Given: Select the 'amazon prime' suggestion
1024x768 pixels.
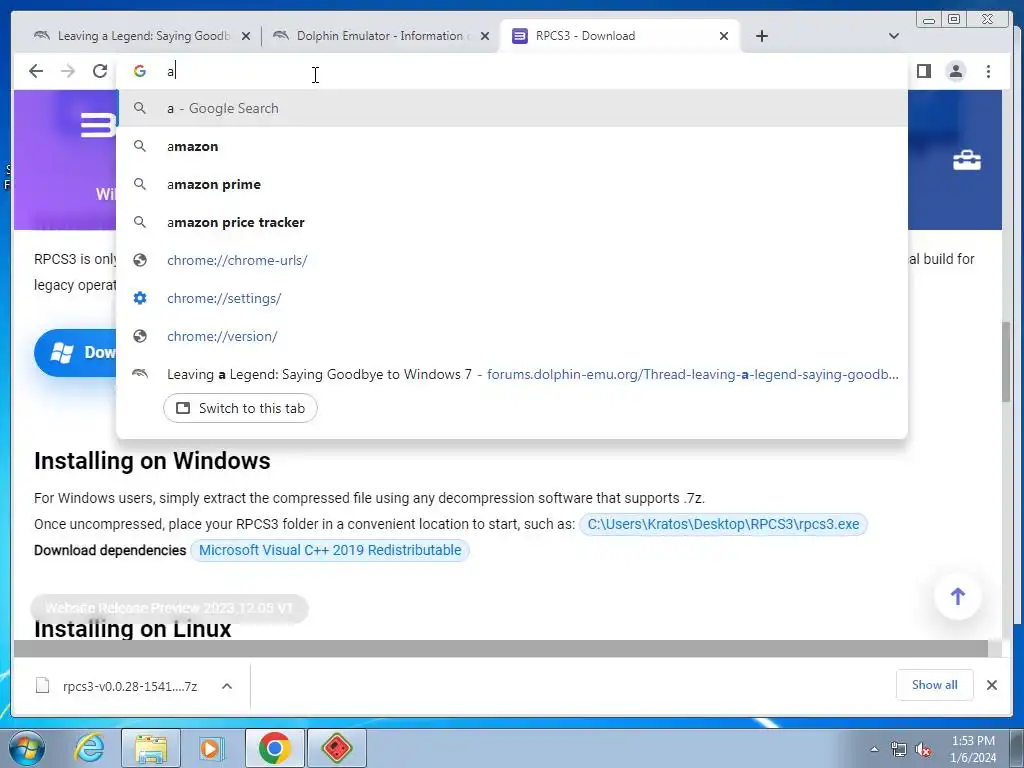Looking at the screenshot, I should click(512, 184).
